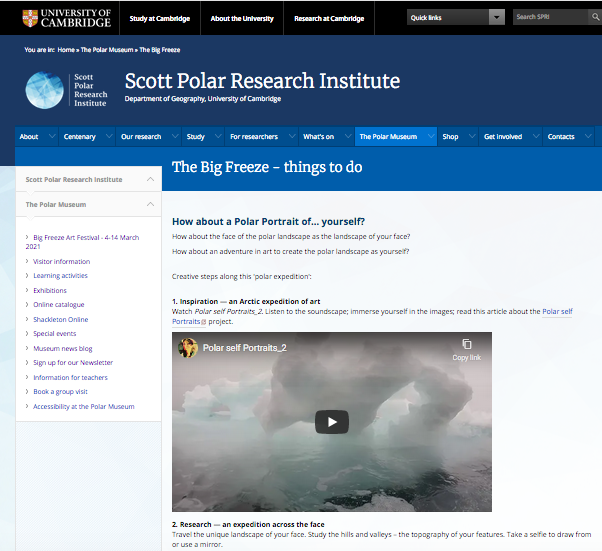This screenshot has width=602, height=551.
Task: Expand the Get involved menu chevron
Action: [536, 136]
